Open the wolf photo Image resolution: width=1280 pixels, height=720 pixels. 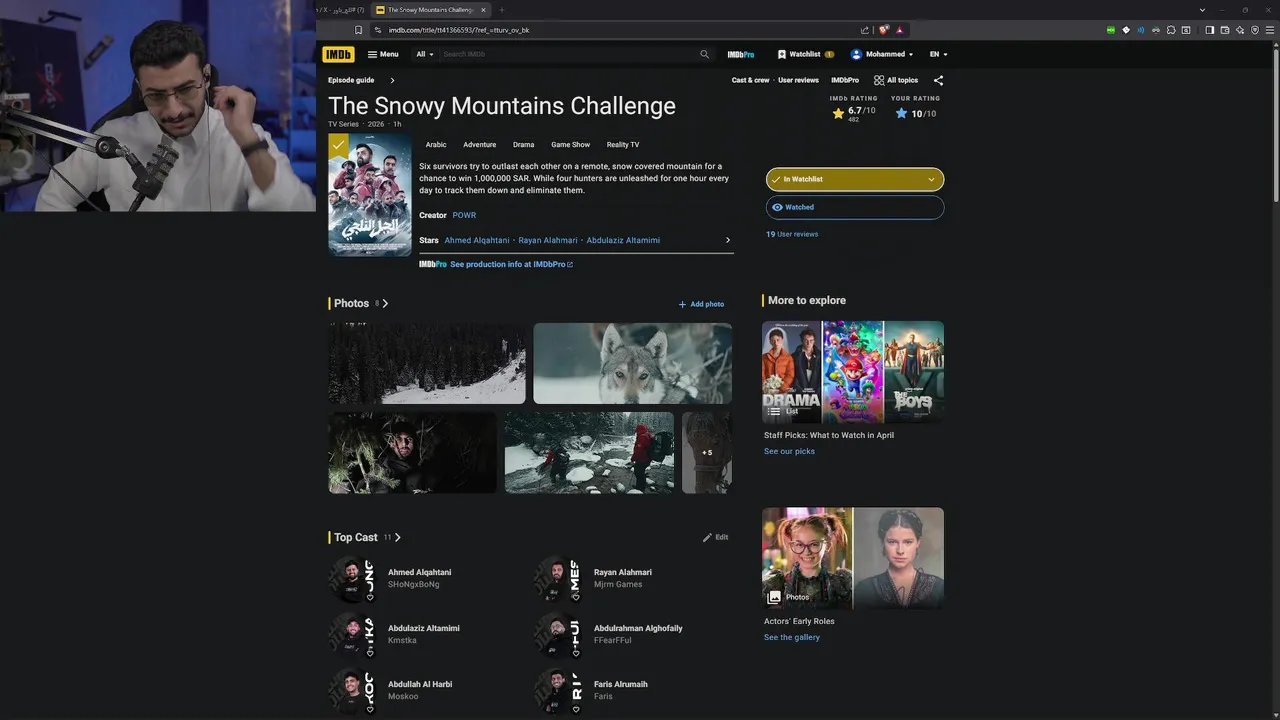click(632, 363)
